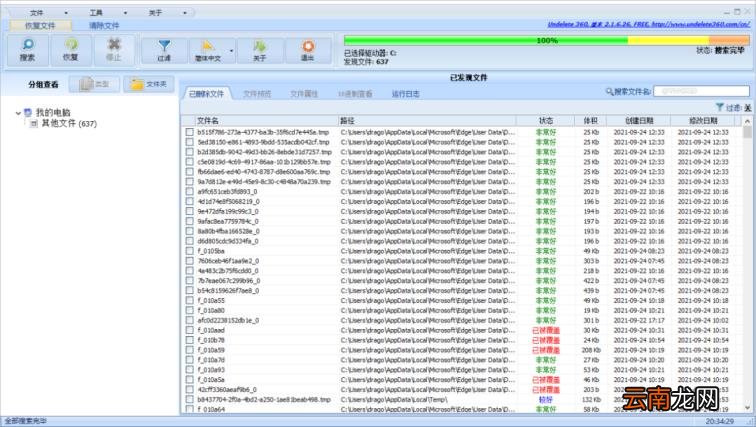Select the 运行日志 tab
This screenshot has height=427, width=756.
(x=405, y=94)
